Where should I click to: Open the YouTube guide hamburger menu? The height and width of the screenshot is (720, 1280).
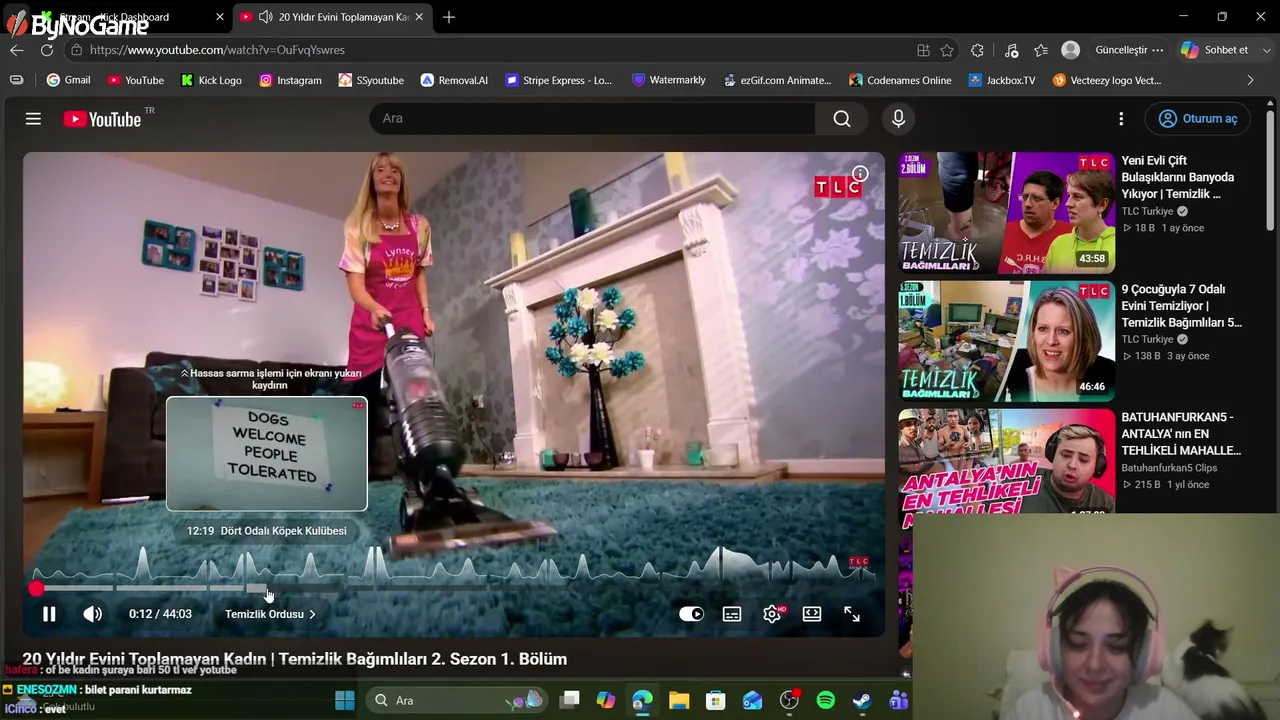[x=33, y=119]
